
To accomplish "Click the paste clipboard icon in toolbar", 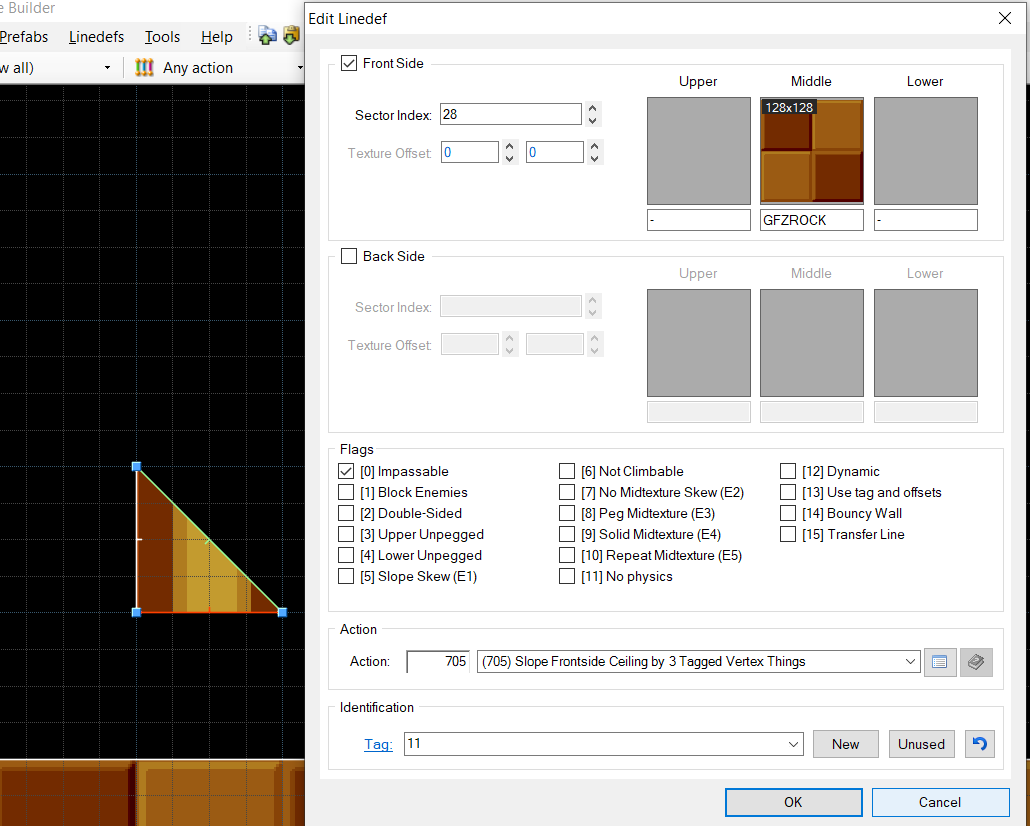I will (291, 36).
